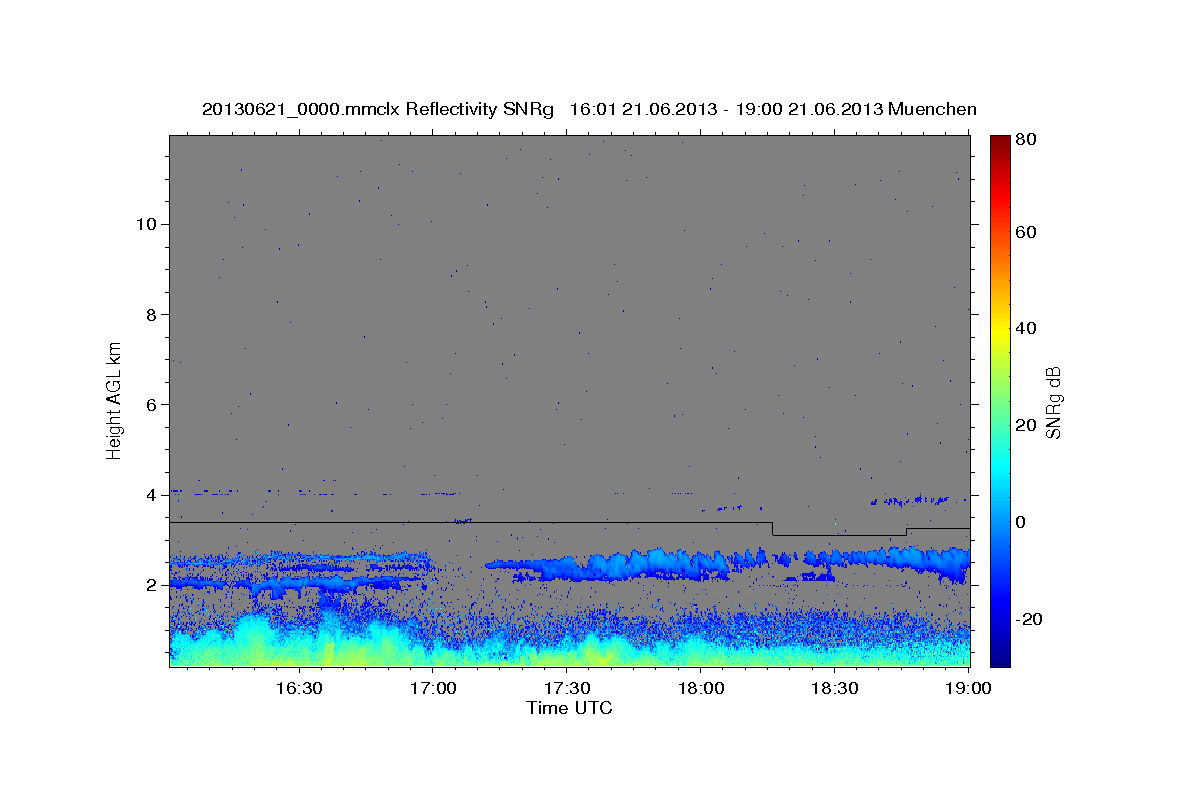
Task: Click the 19:00 time tick label
Action: 968,688
